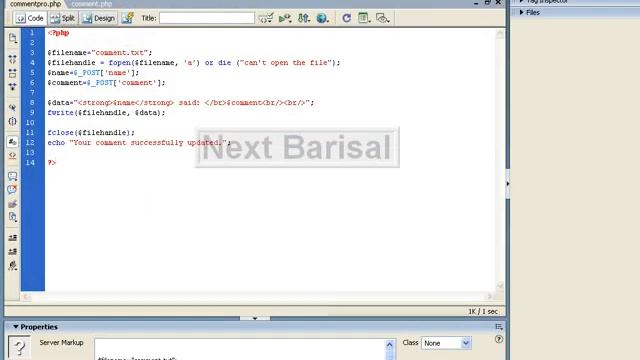Click code editor scroll down arrow
Image resolution: width=640 pixels, height=360 pixels.
click(500, 286)
